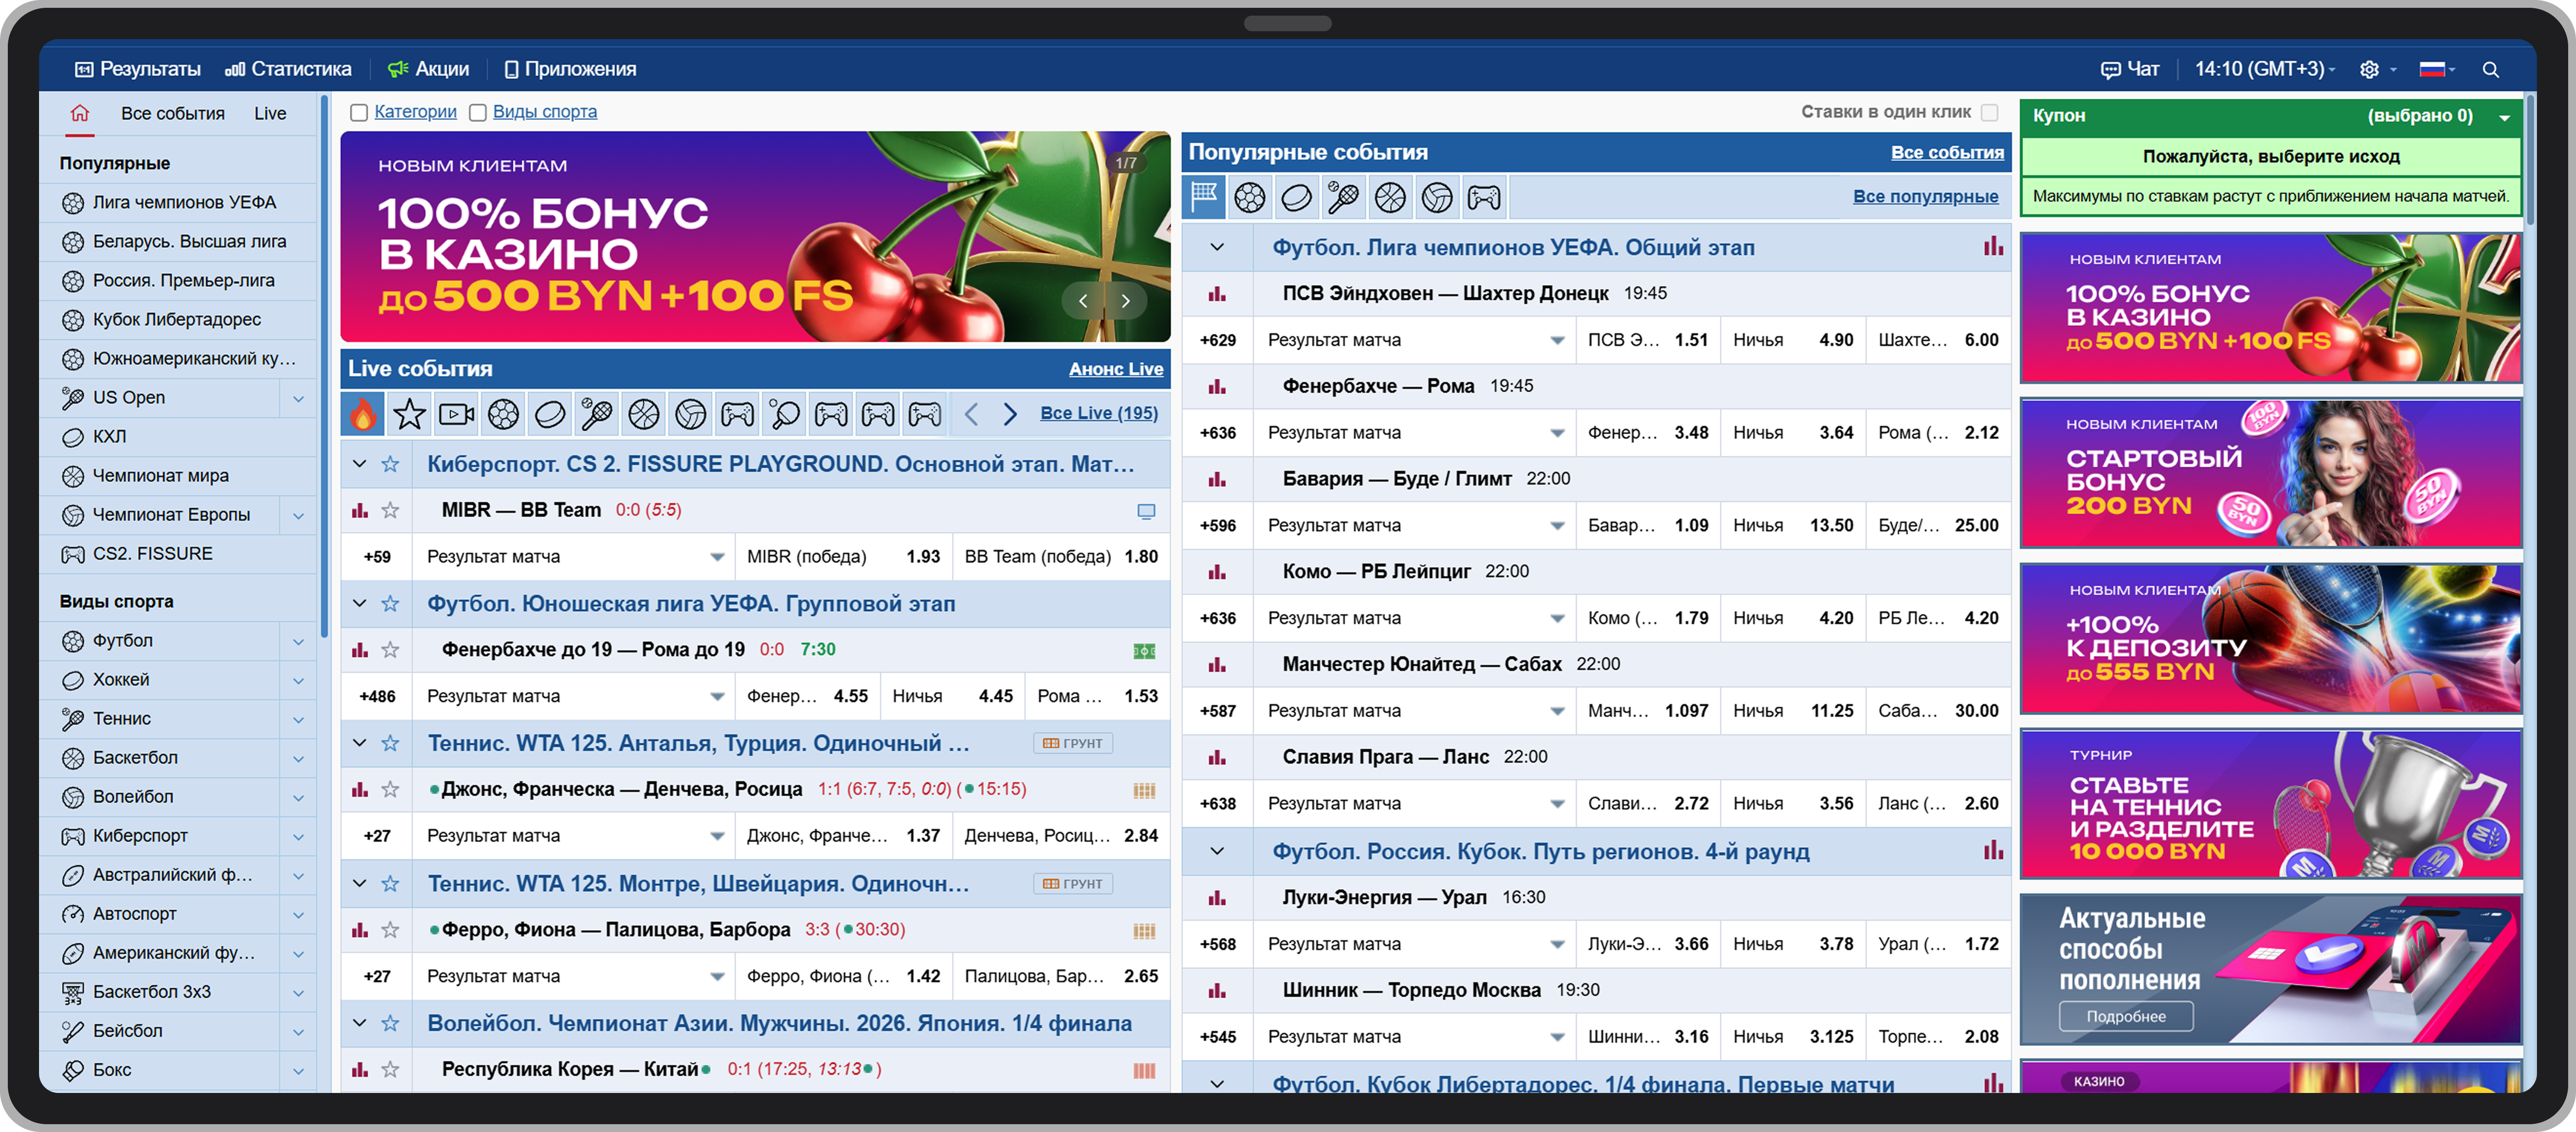Filter Популярные события by hockey puck icon
This screenshot has height=1132, width=2576.
click(1297, 197)
